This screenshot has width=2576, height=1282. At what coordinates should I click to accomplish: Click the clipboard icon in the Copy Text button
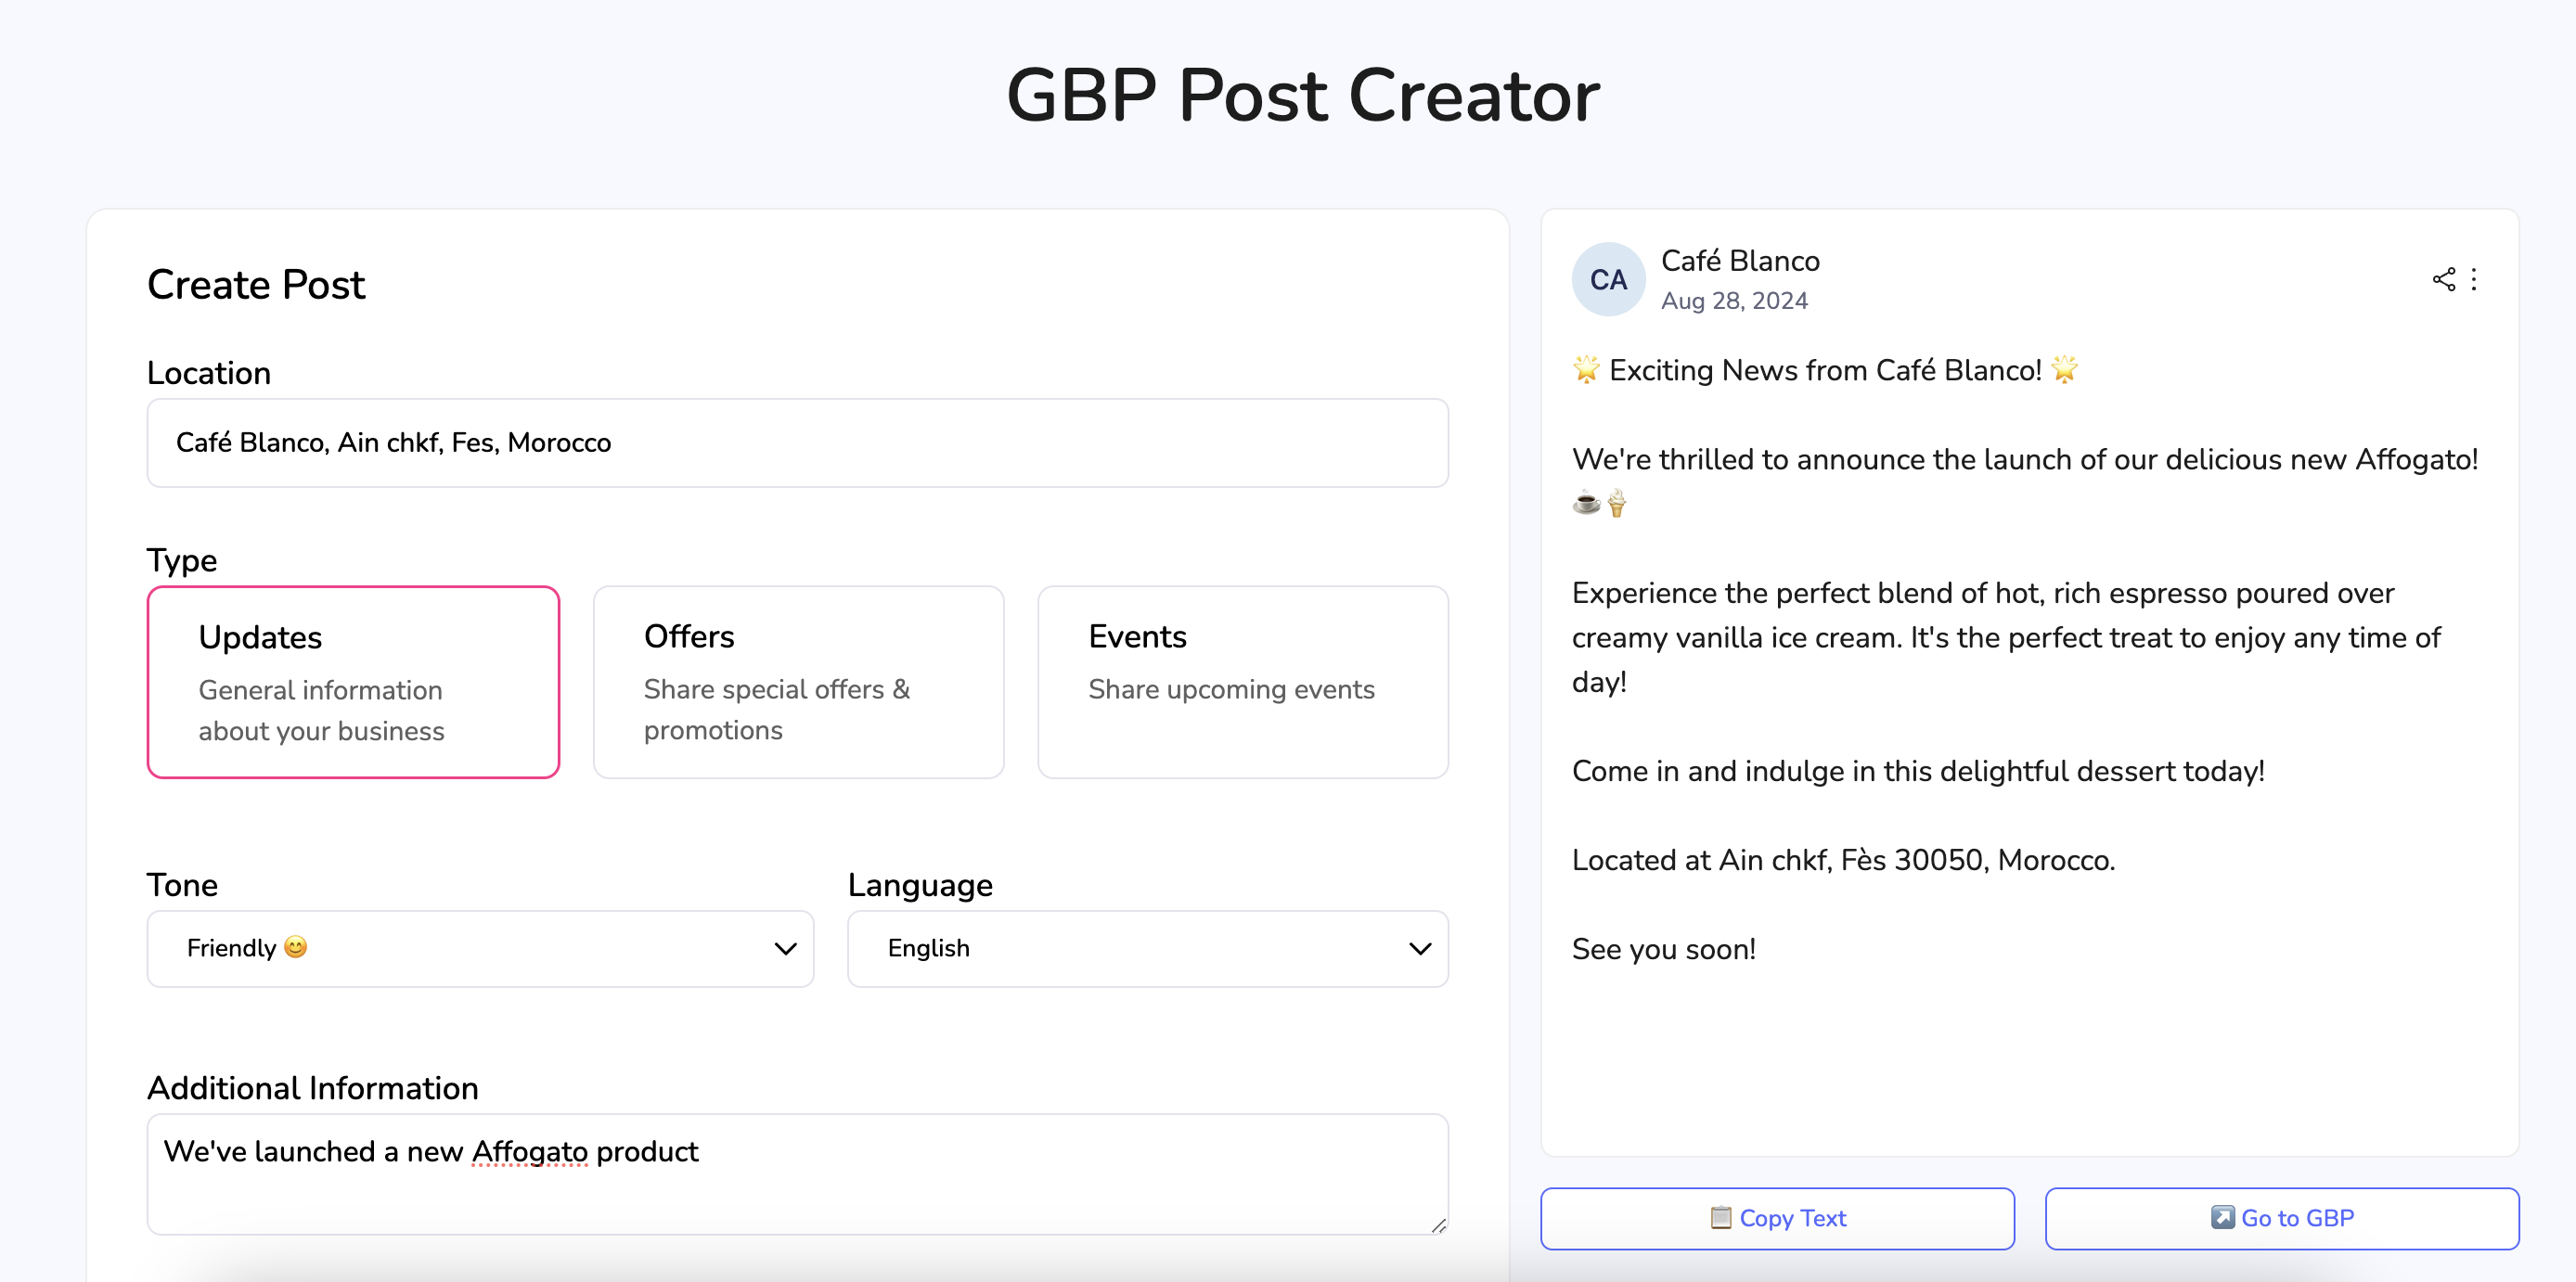pos(1722,1218)
